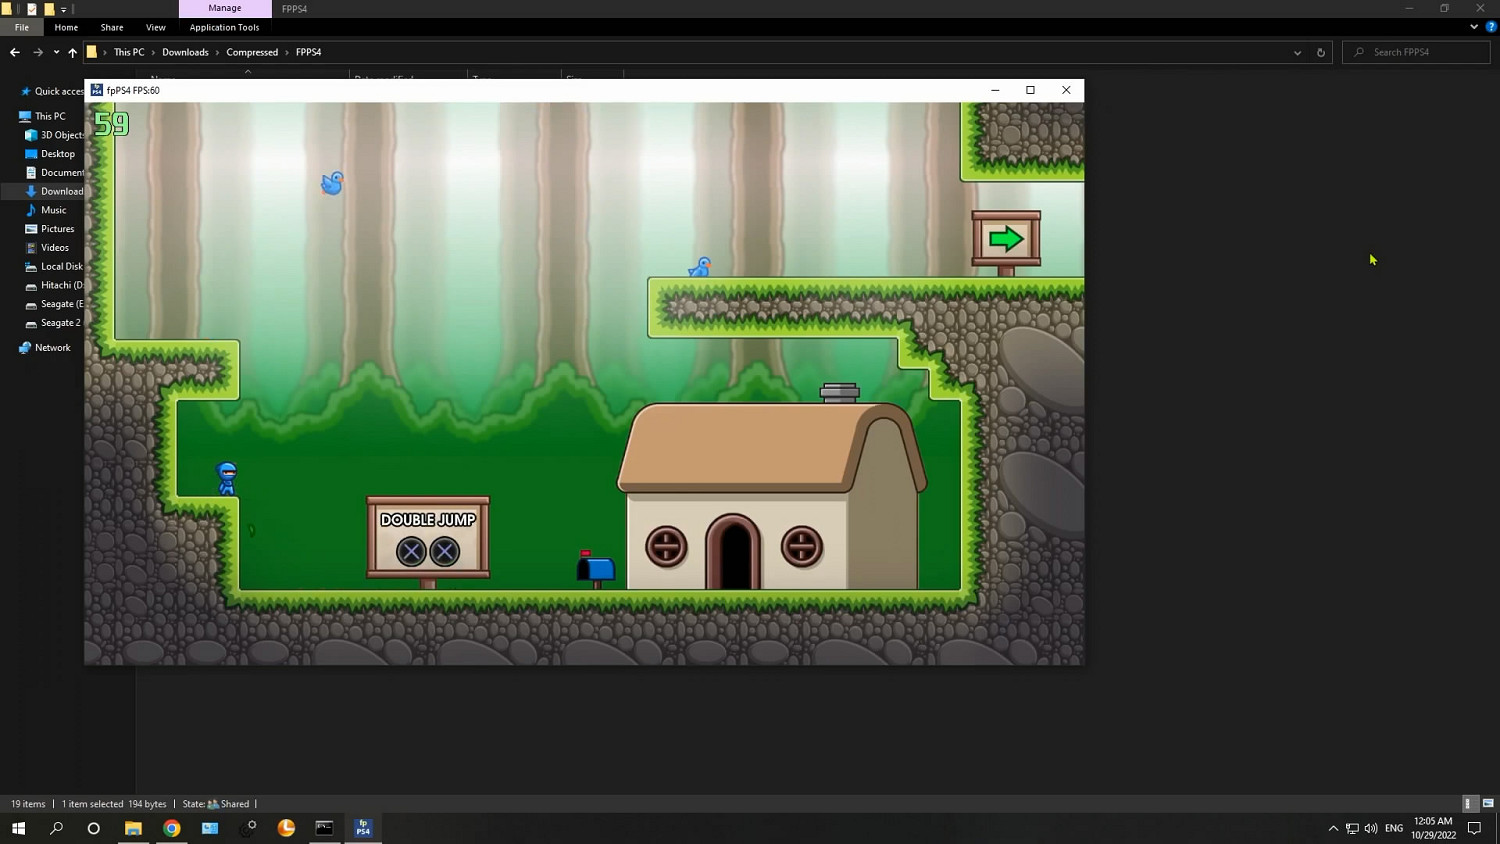
Task: Open the command prompt taskbar icon
Action: pos(324,828)
